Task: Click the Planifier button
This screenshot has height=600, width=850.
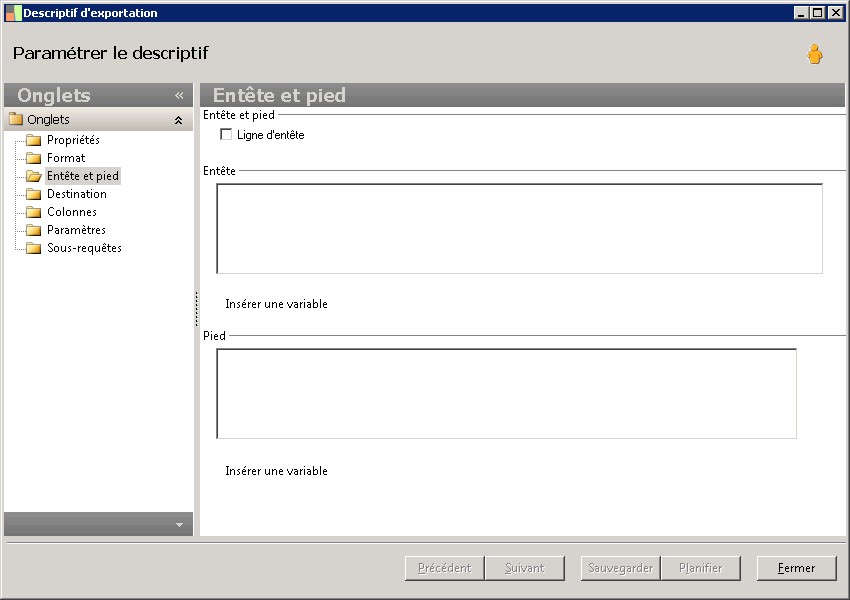Action: click(x=700, y=568)
